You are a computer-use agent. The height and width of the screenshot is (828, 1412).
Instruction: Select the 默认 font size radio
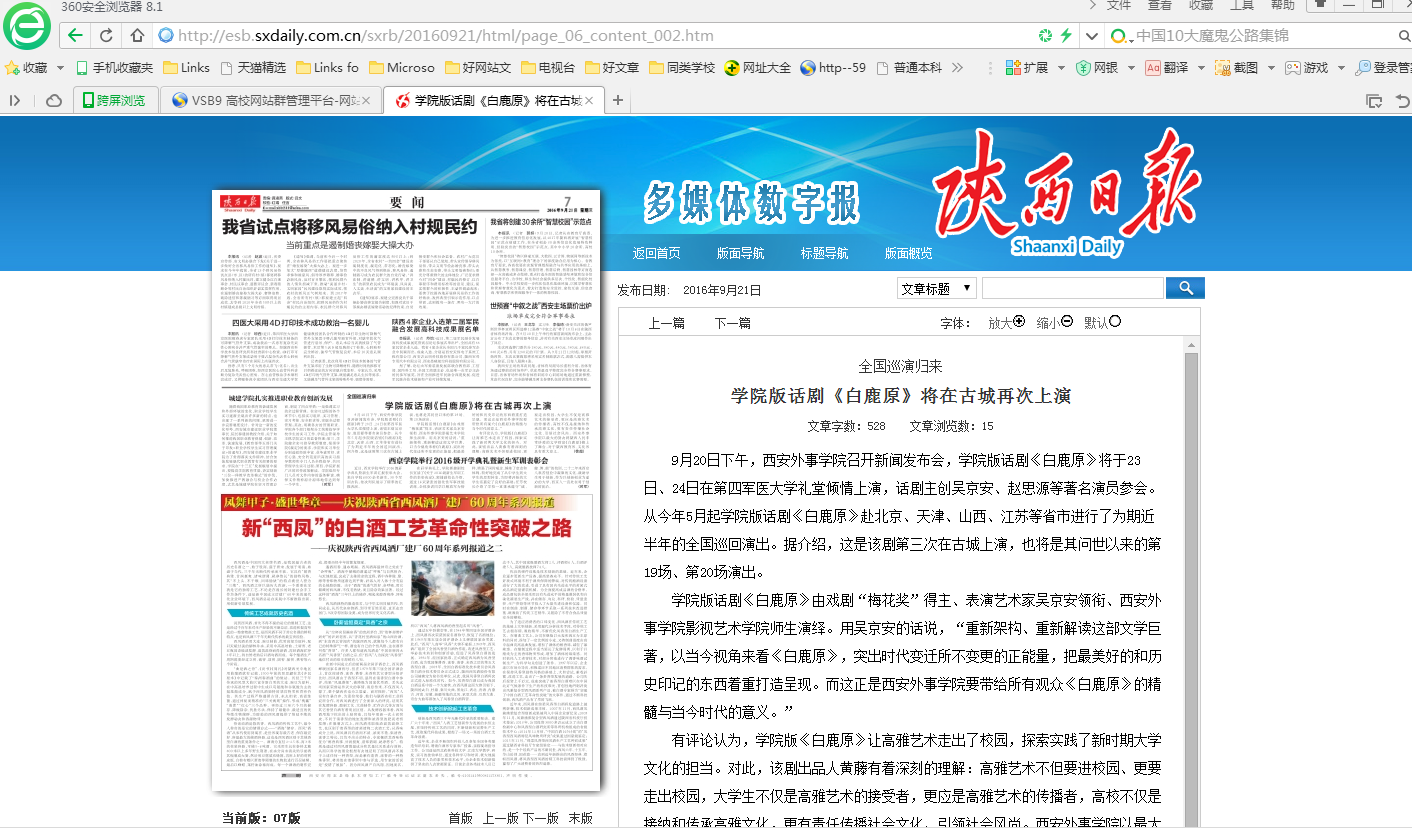(x=1115, y=321)
